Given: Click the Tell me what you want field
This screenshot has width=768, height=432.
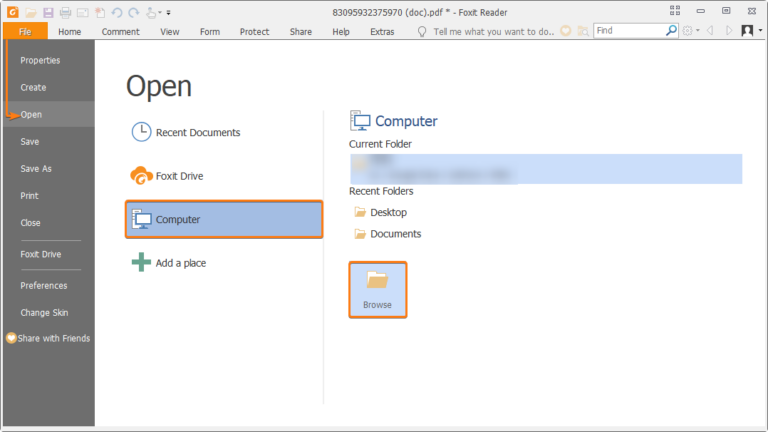Looking at the screenshot, I should [494, 31].
